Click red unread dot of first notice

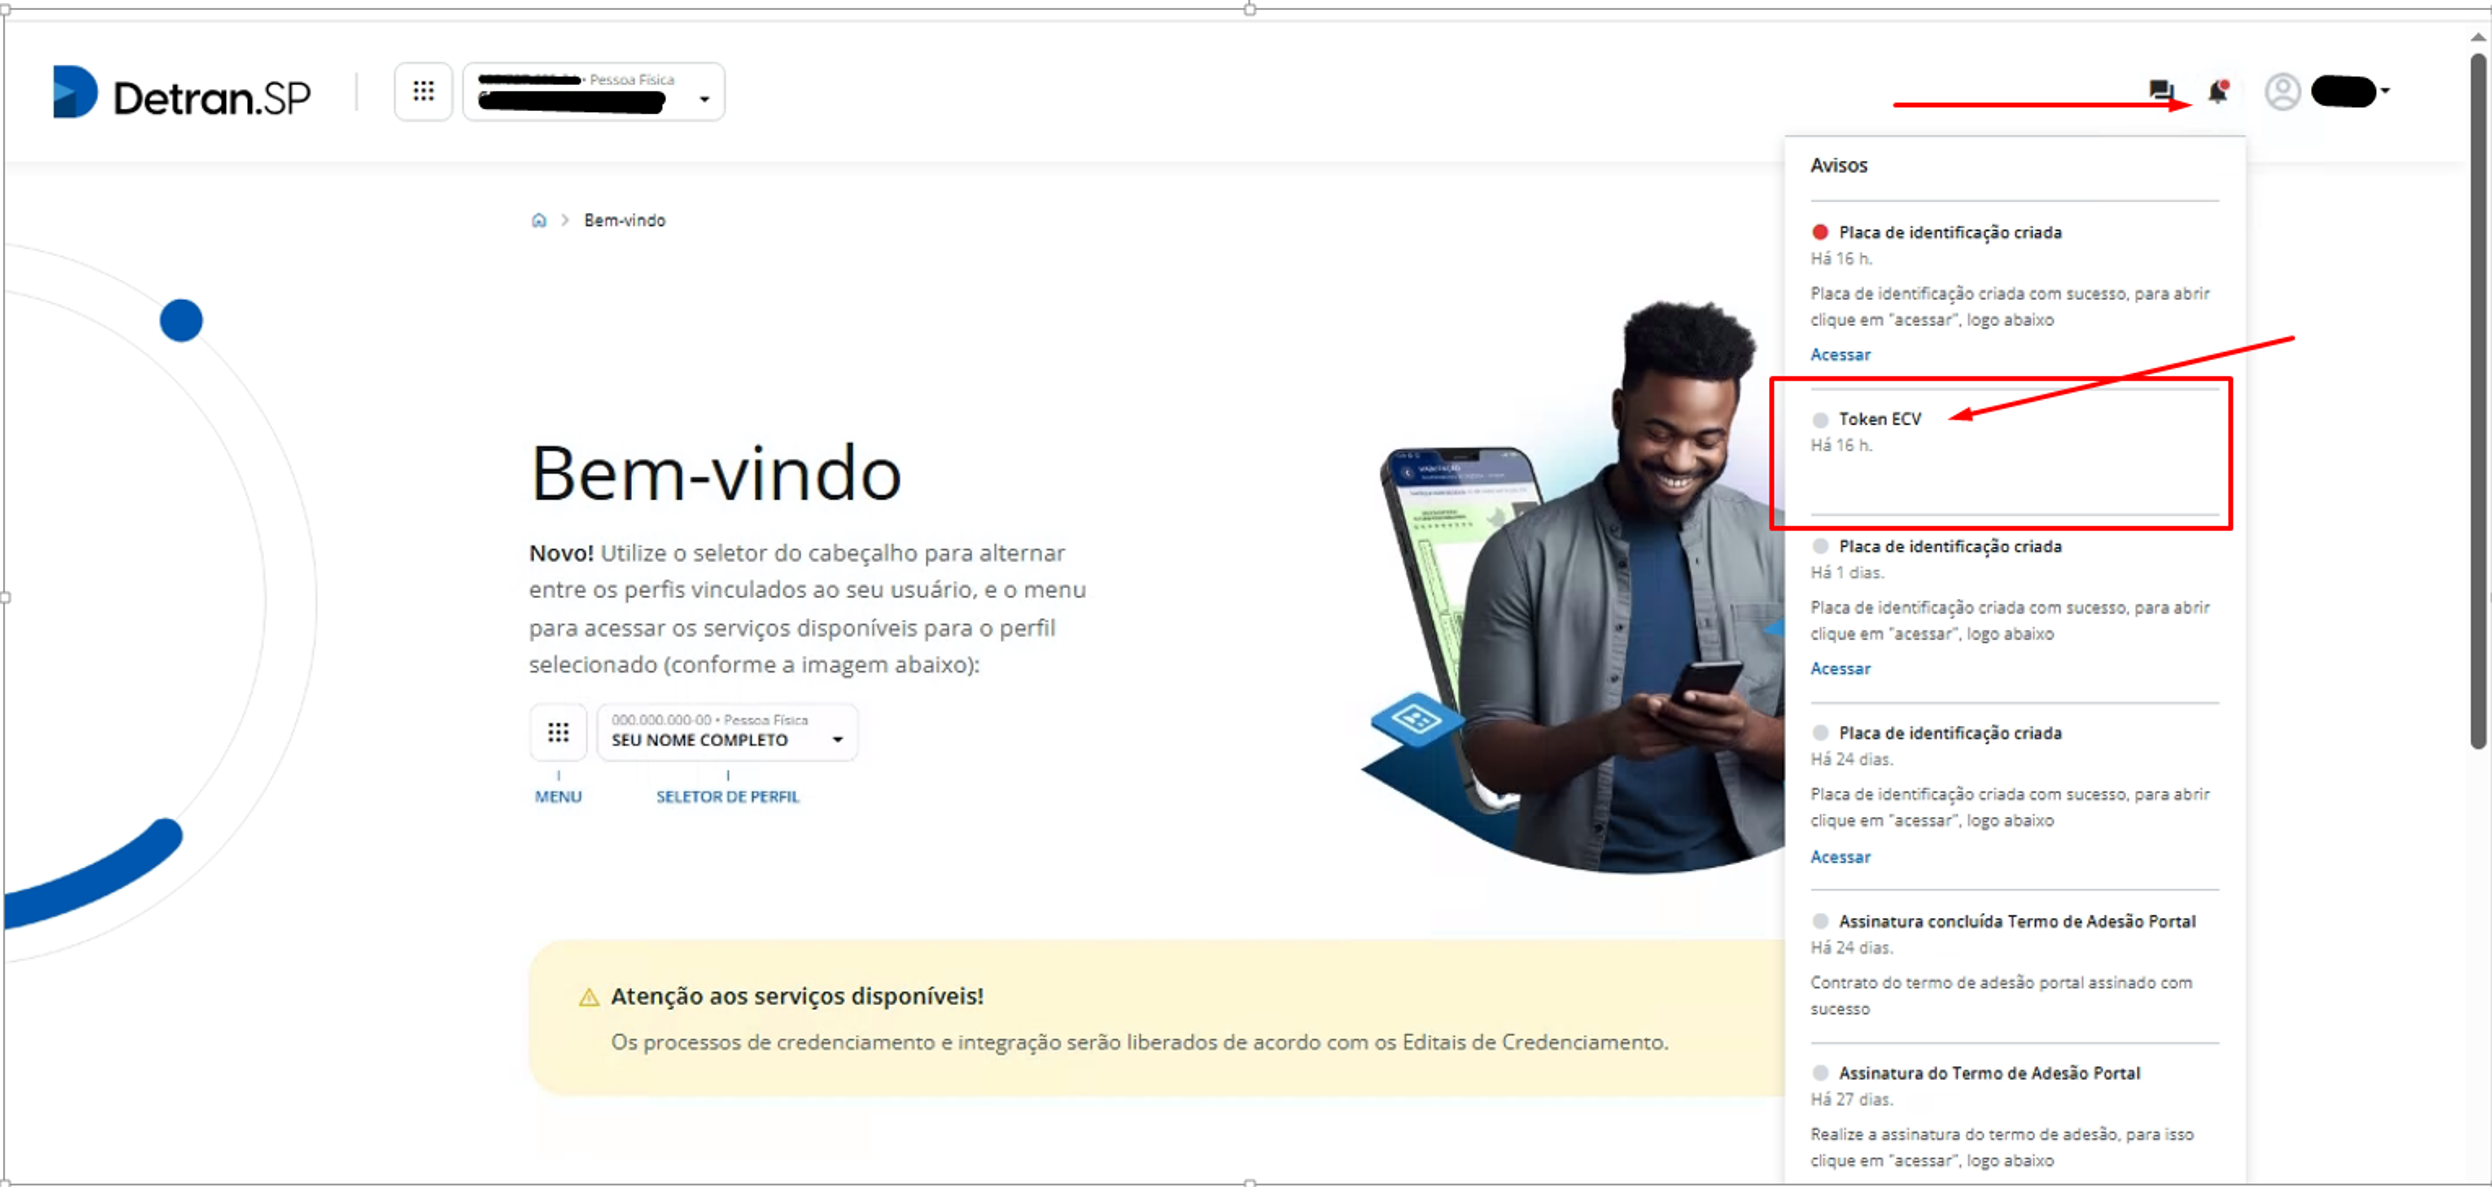[1820, 232]
